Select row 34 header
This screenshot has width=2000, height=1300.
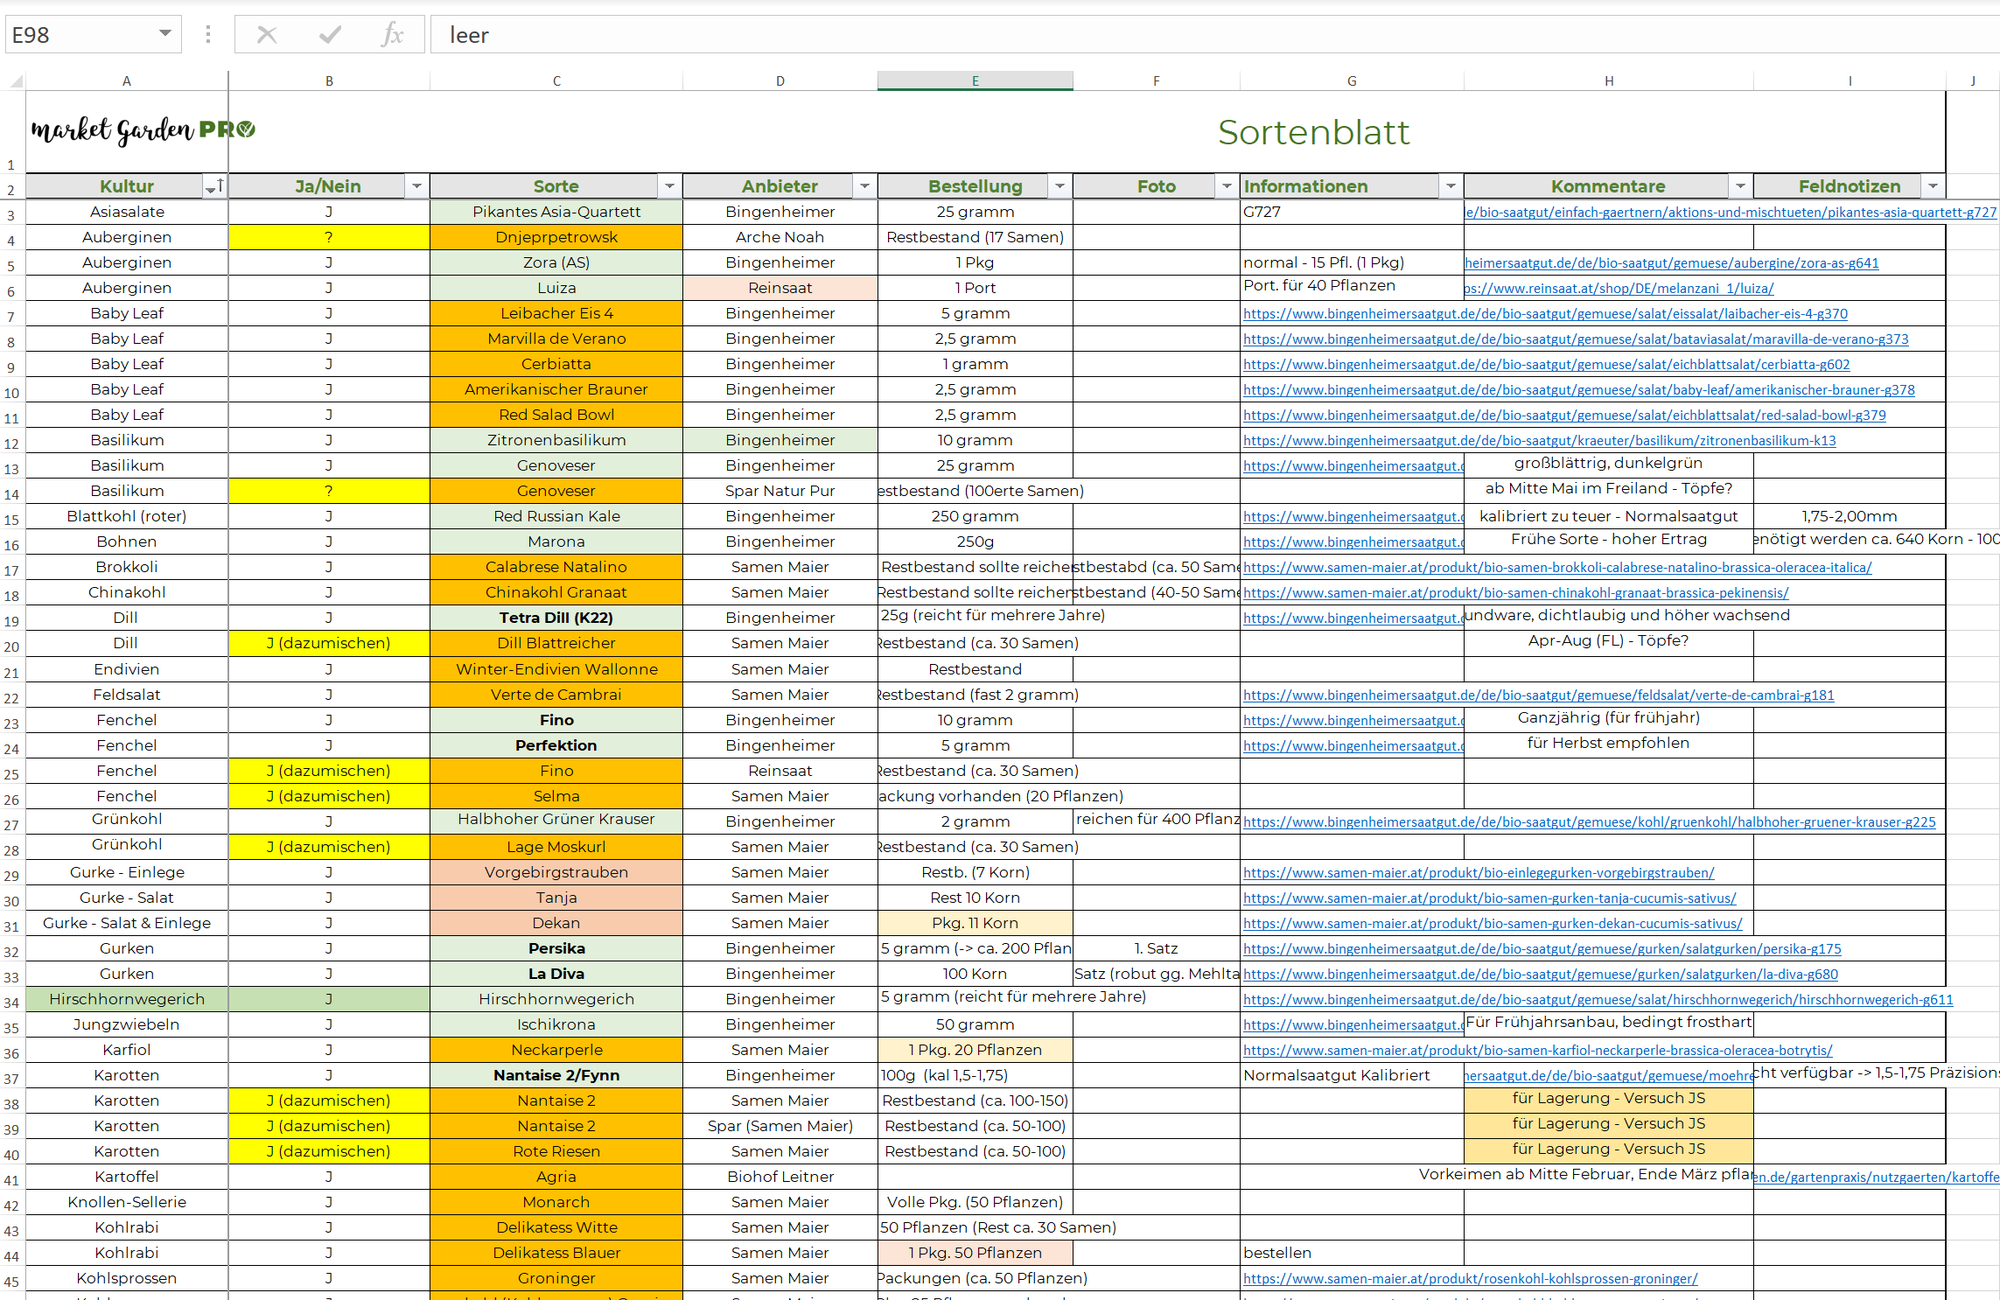tap(12, 1001)
